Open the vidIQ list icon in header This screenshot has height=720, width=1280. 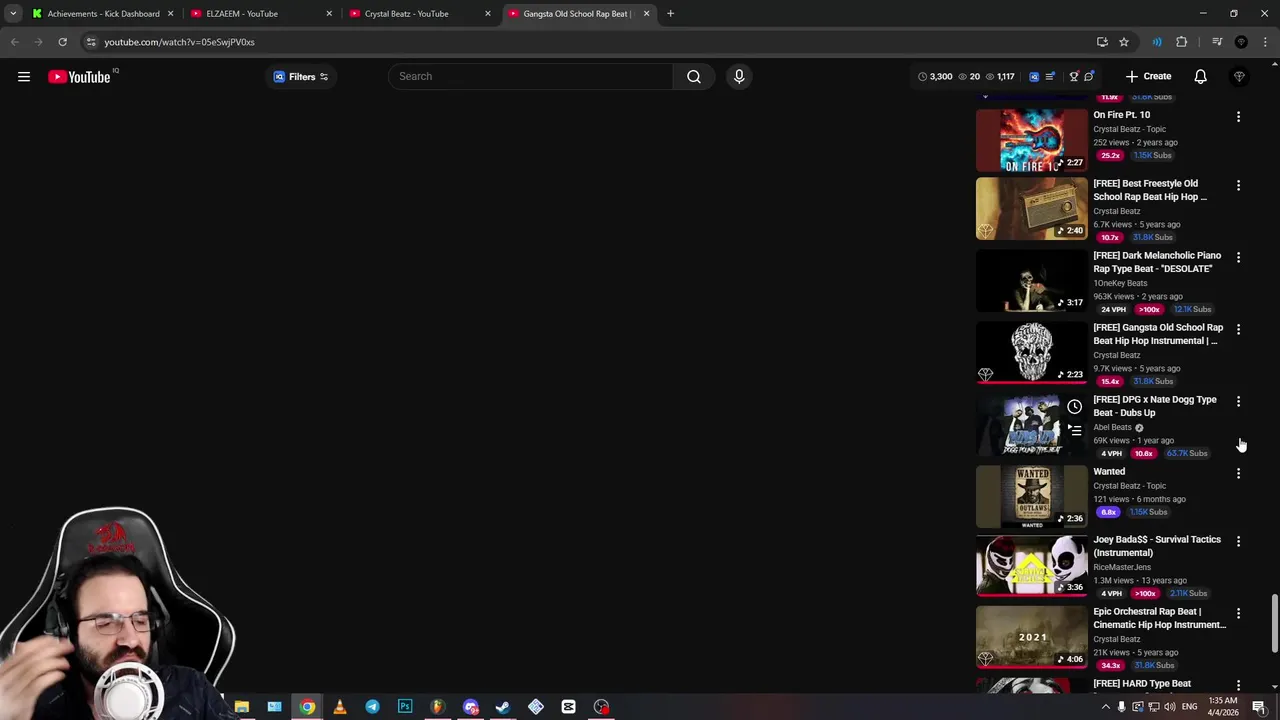click(1049, 77)
